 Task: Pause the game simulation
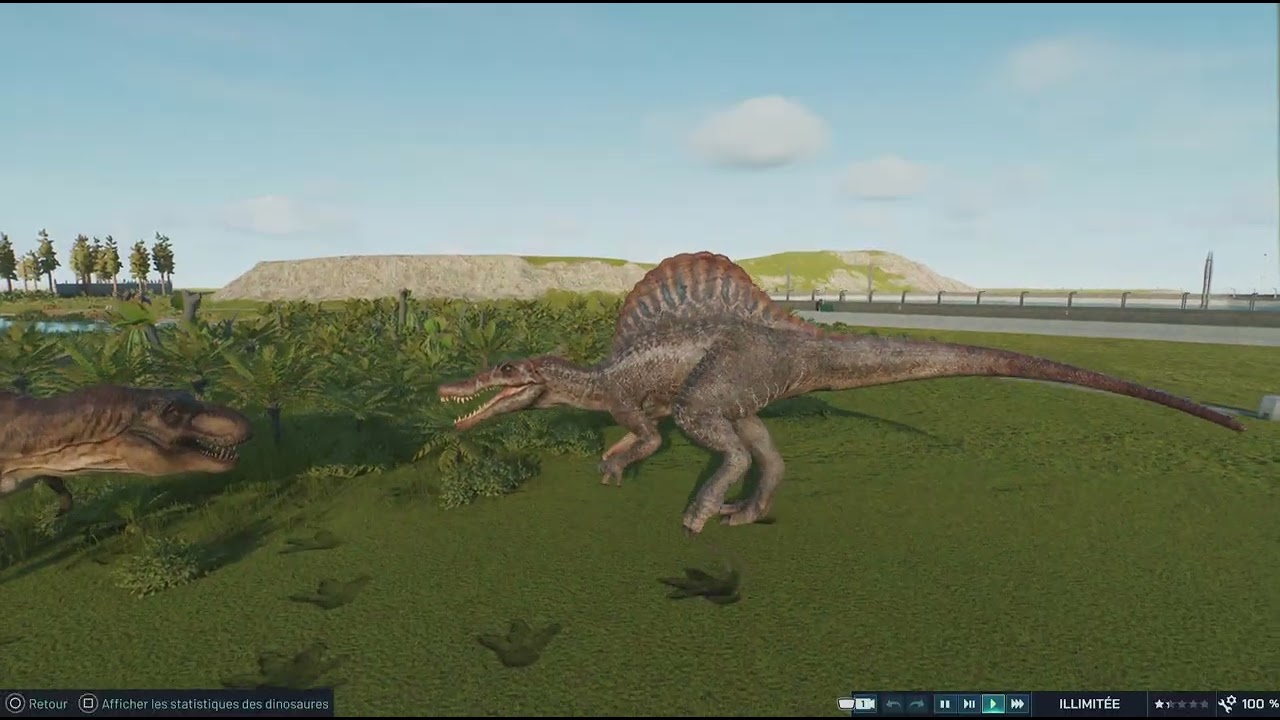click(x=944, y=704)
